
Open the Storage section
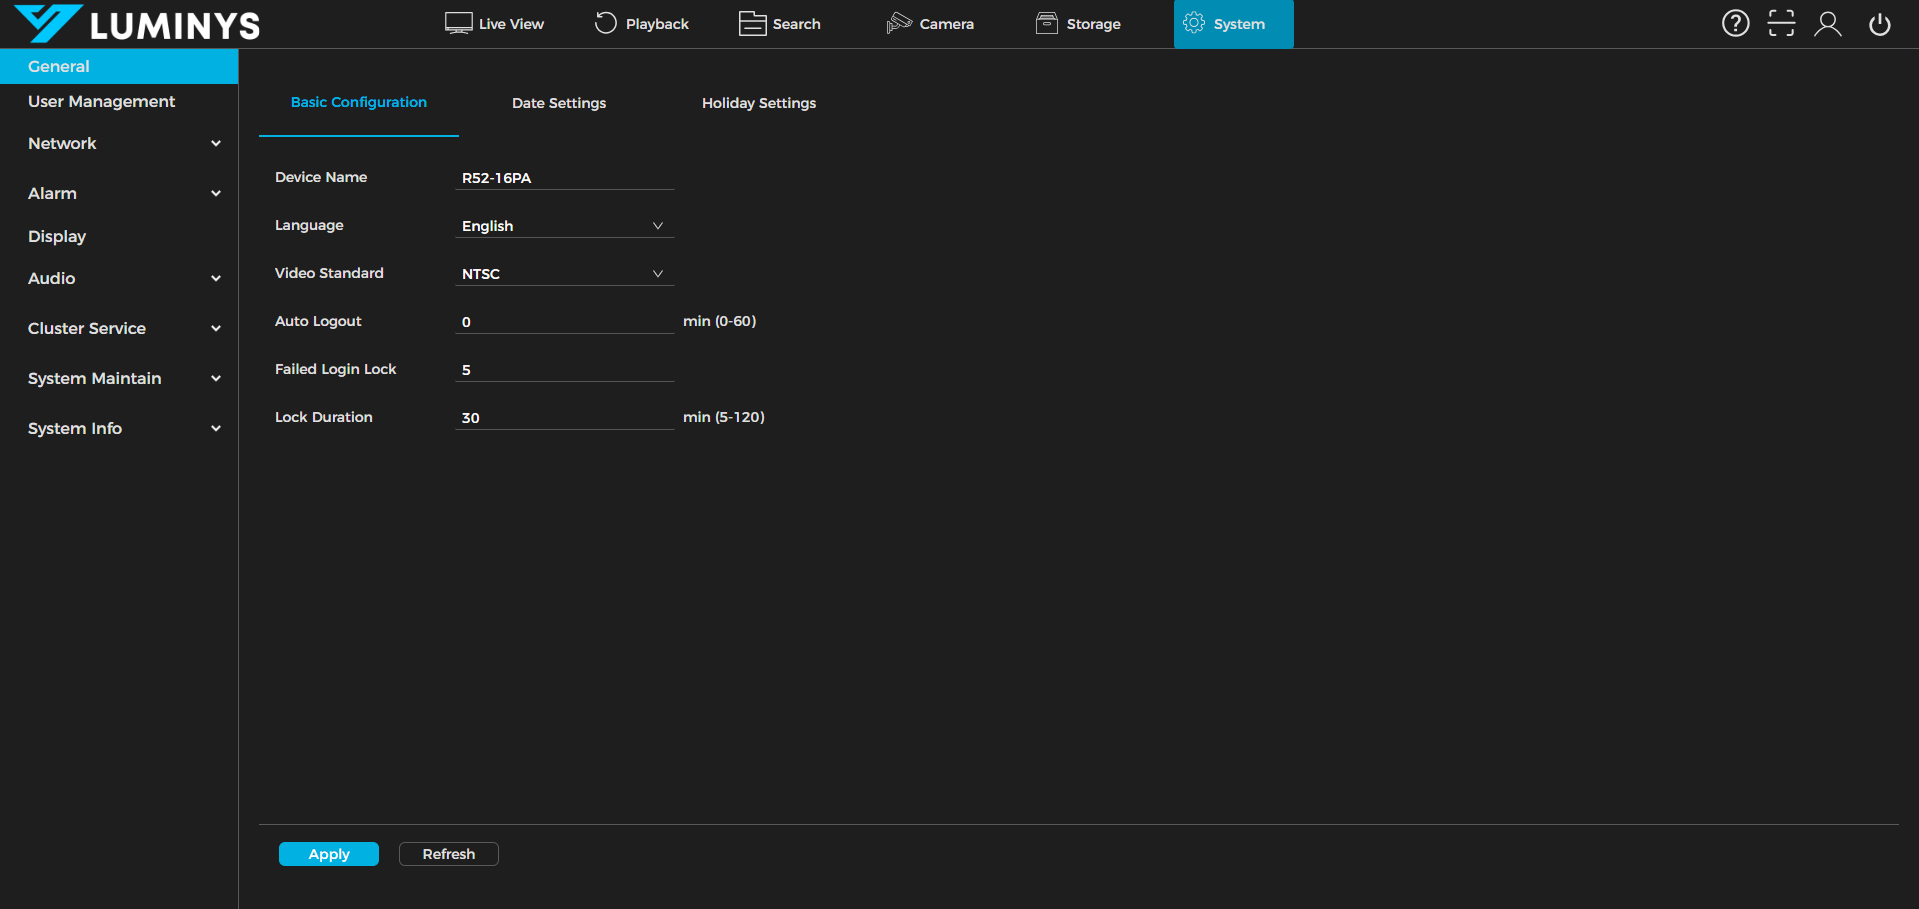pos(1077,24)
